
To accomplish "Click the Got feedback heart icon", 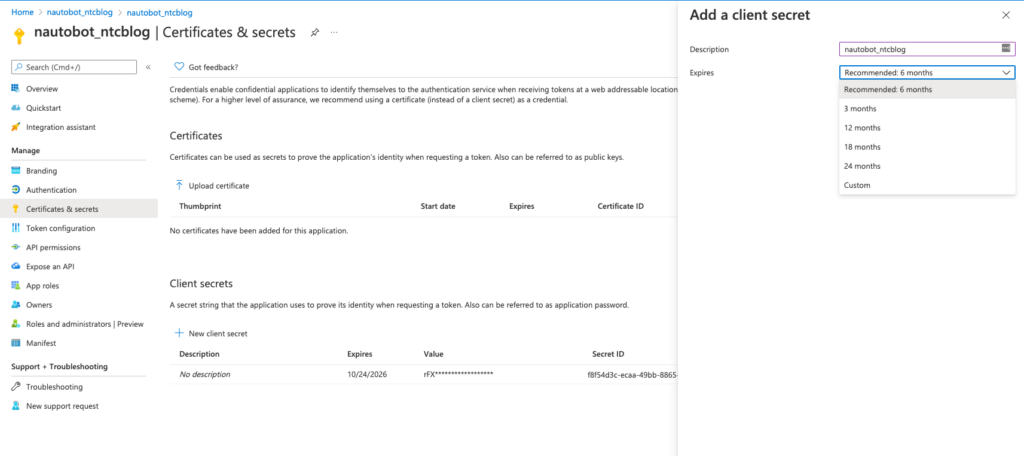I will click(x=179, y=67).
